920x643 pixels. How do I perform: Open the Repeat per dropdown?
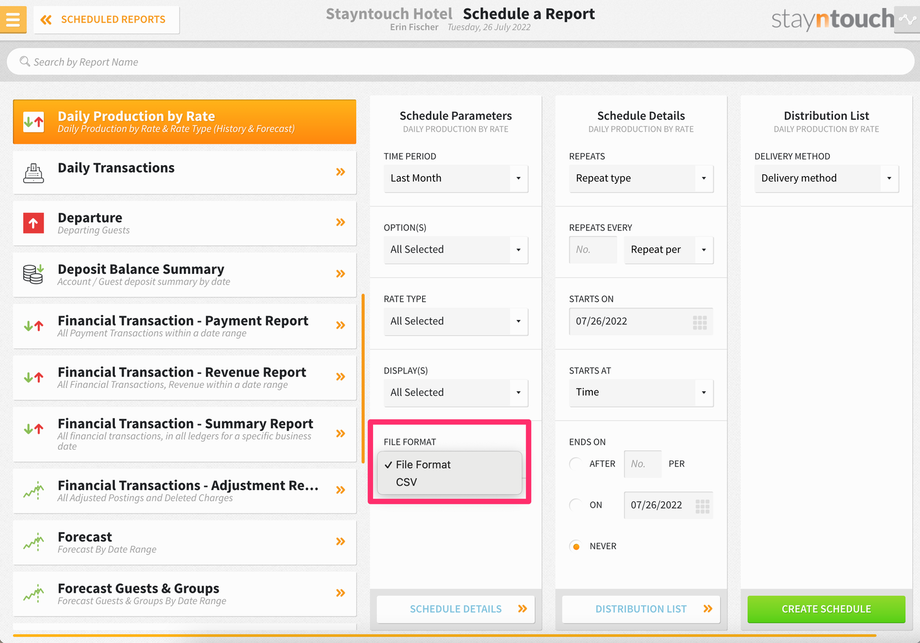click(668, 250)
